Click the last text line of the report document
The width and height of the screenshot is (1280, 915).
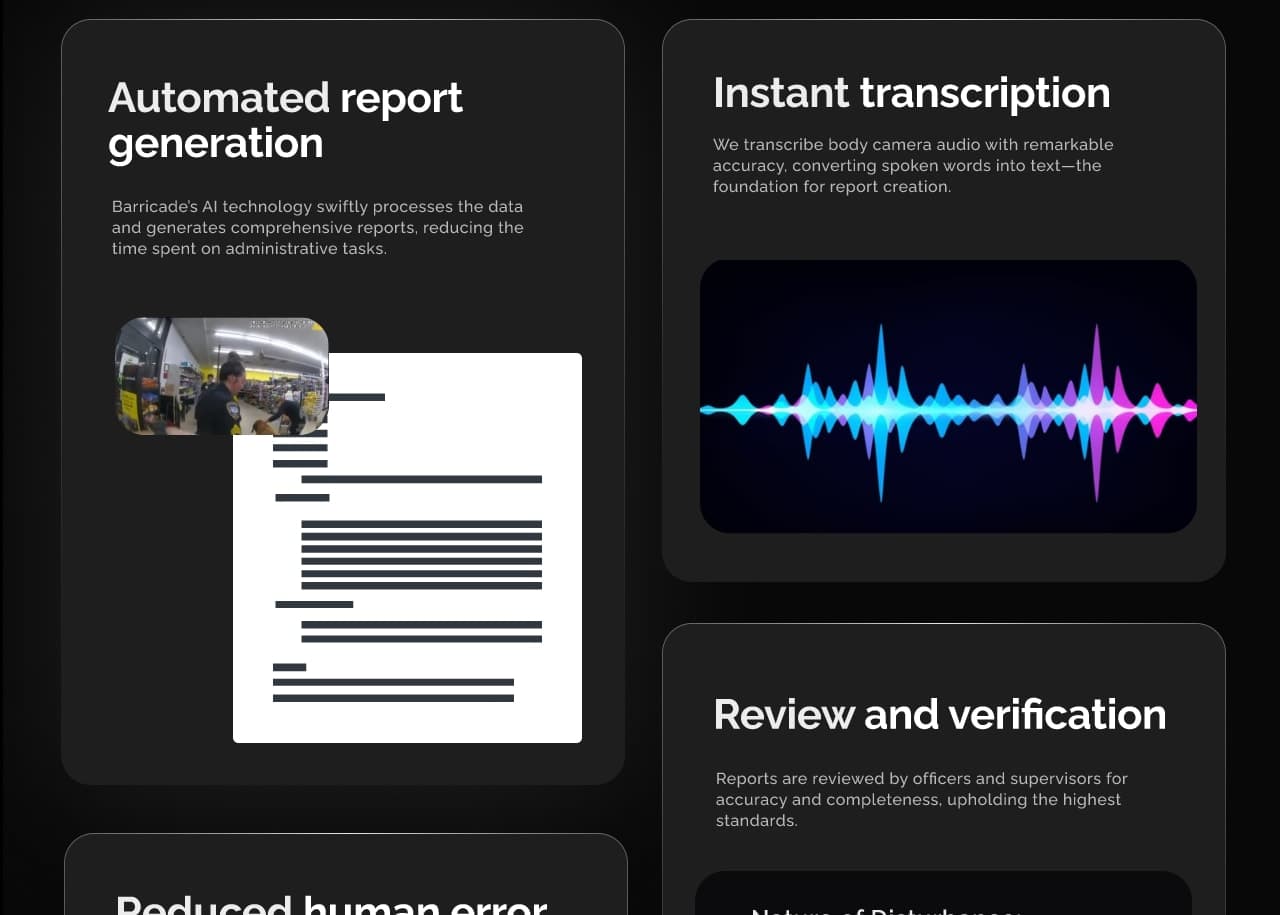[393, 698]
